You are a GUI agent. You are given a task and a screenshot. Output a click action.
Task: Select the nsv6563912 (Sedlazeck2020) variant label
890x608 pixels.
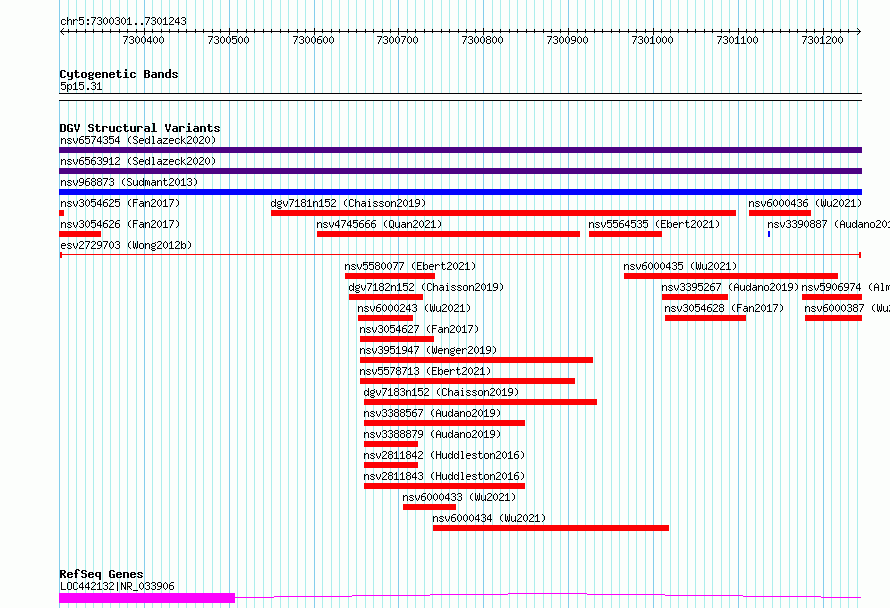point(138,161)
